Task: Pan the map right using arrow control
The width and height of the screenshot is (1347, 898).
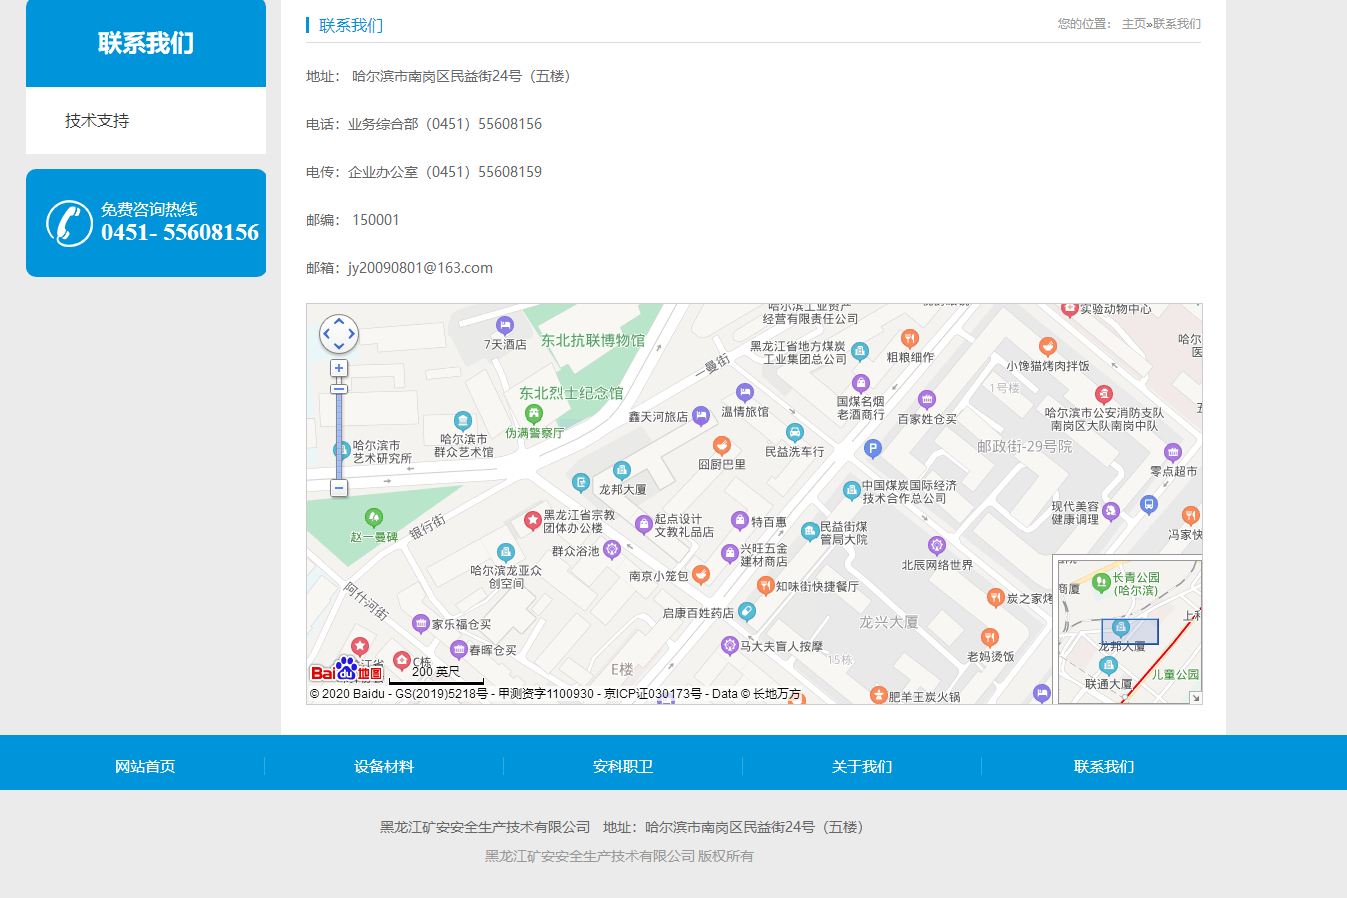Action: coord(352,334)
